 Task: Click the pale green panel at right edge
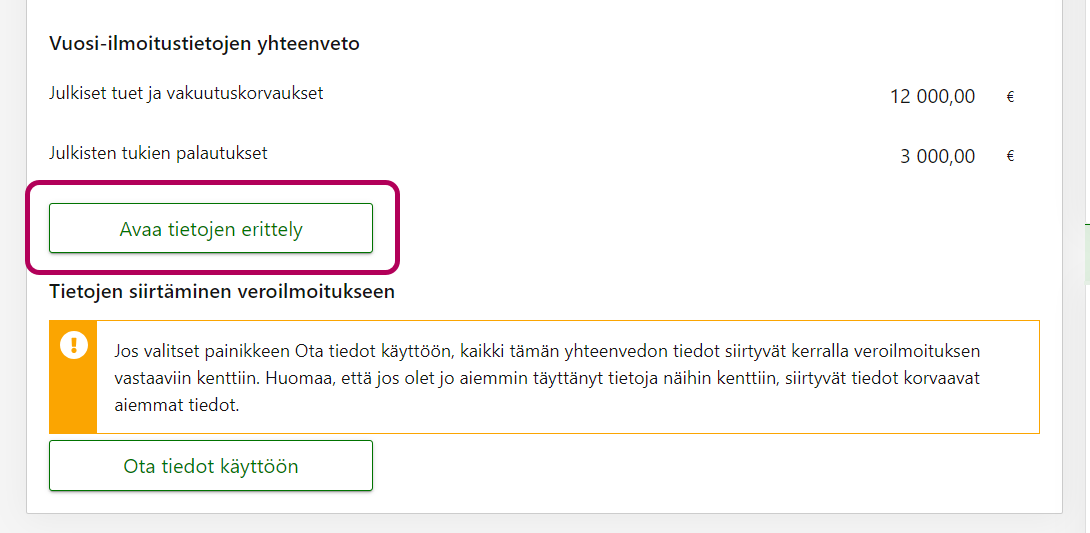(1086, 255)
